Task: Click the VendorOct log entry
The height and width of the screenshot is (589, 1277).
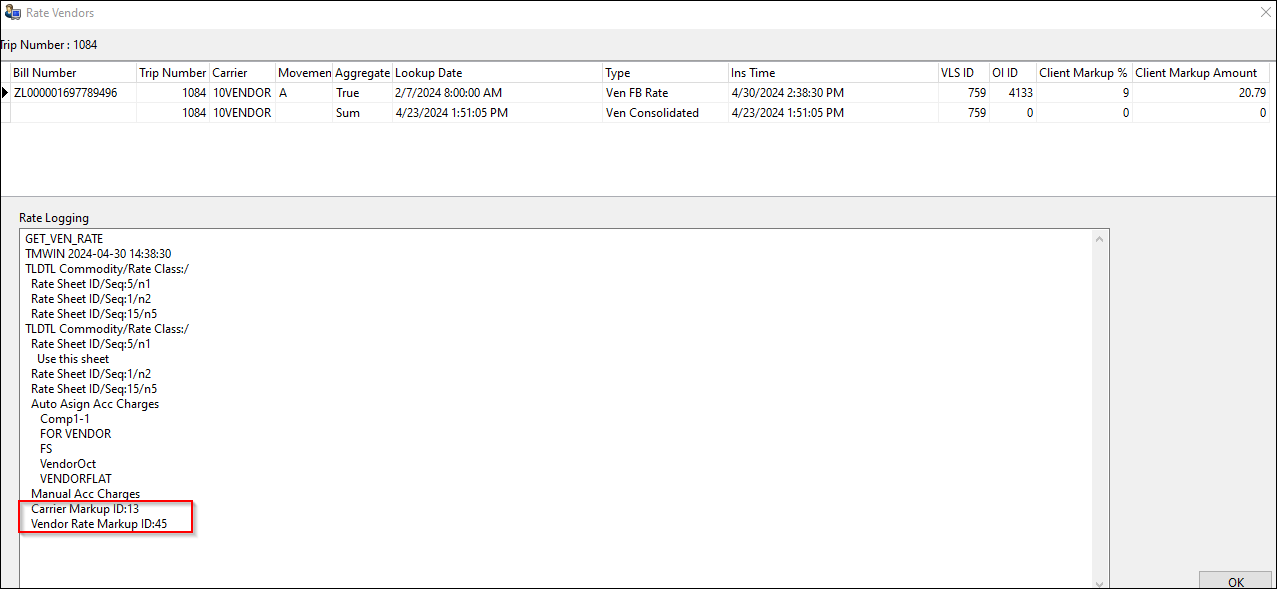Action: pyautogui.click(x=68, y=464)
